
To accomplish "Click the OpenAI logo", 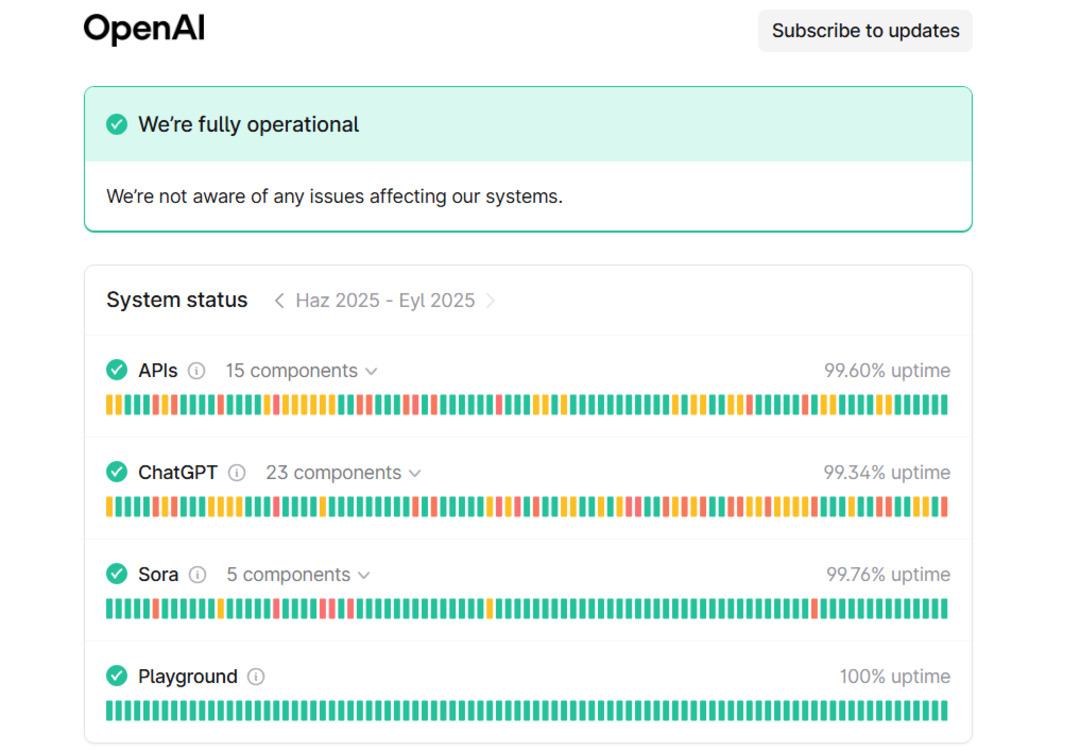I will (144, 29).
